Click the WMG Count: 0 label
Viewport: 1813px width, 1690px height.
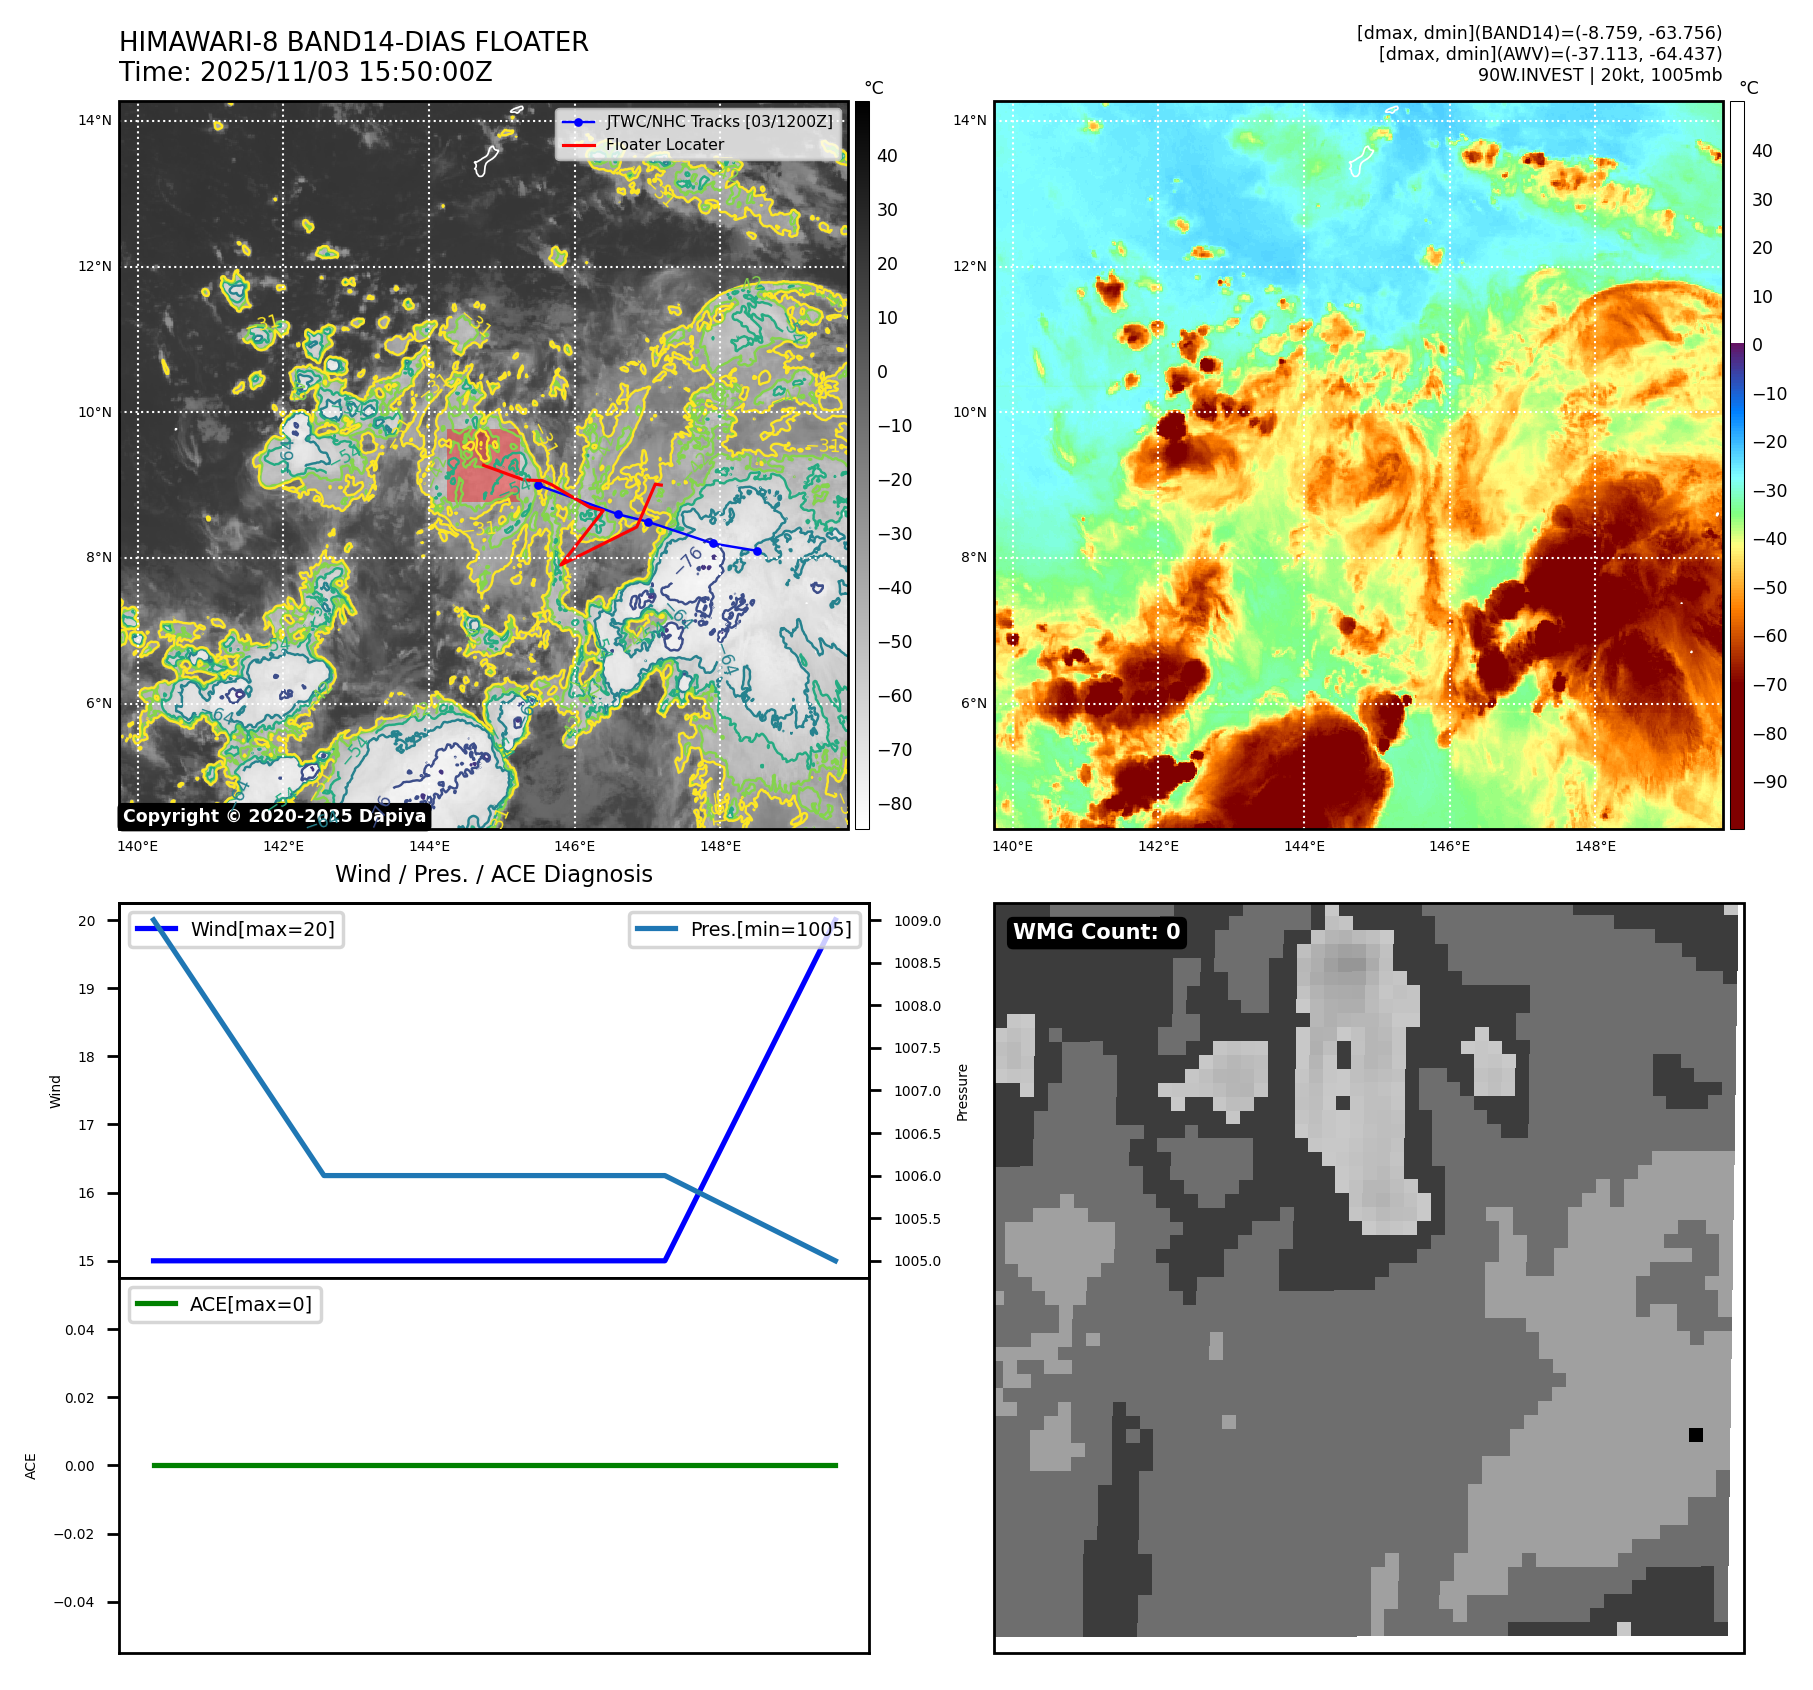tap(1096, 932)
